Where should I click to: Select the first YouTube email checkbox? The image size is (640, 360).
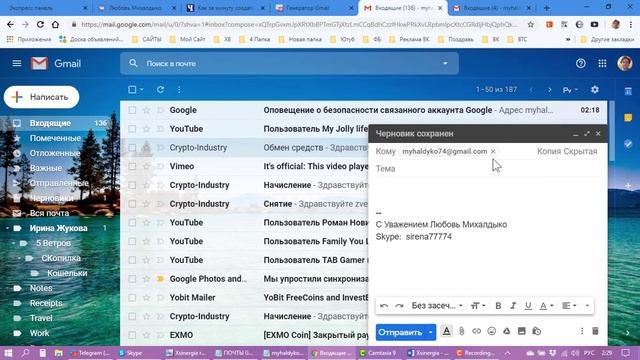tap(132, 129)
